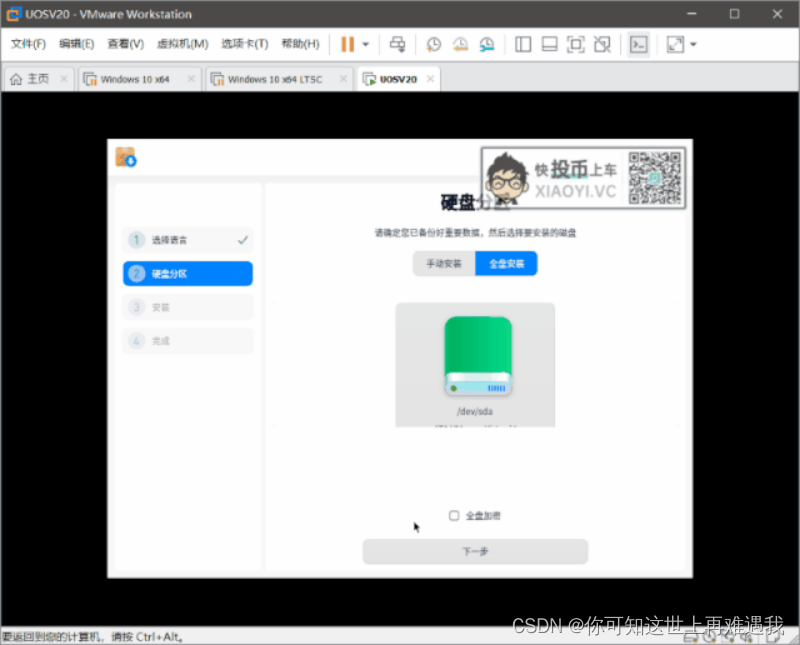Open the console view icon

(x=639, y=44)
